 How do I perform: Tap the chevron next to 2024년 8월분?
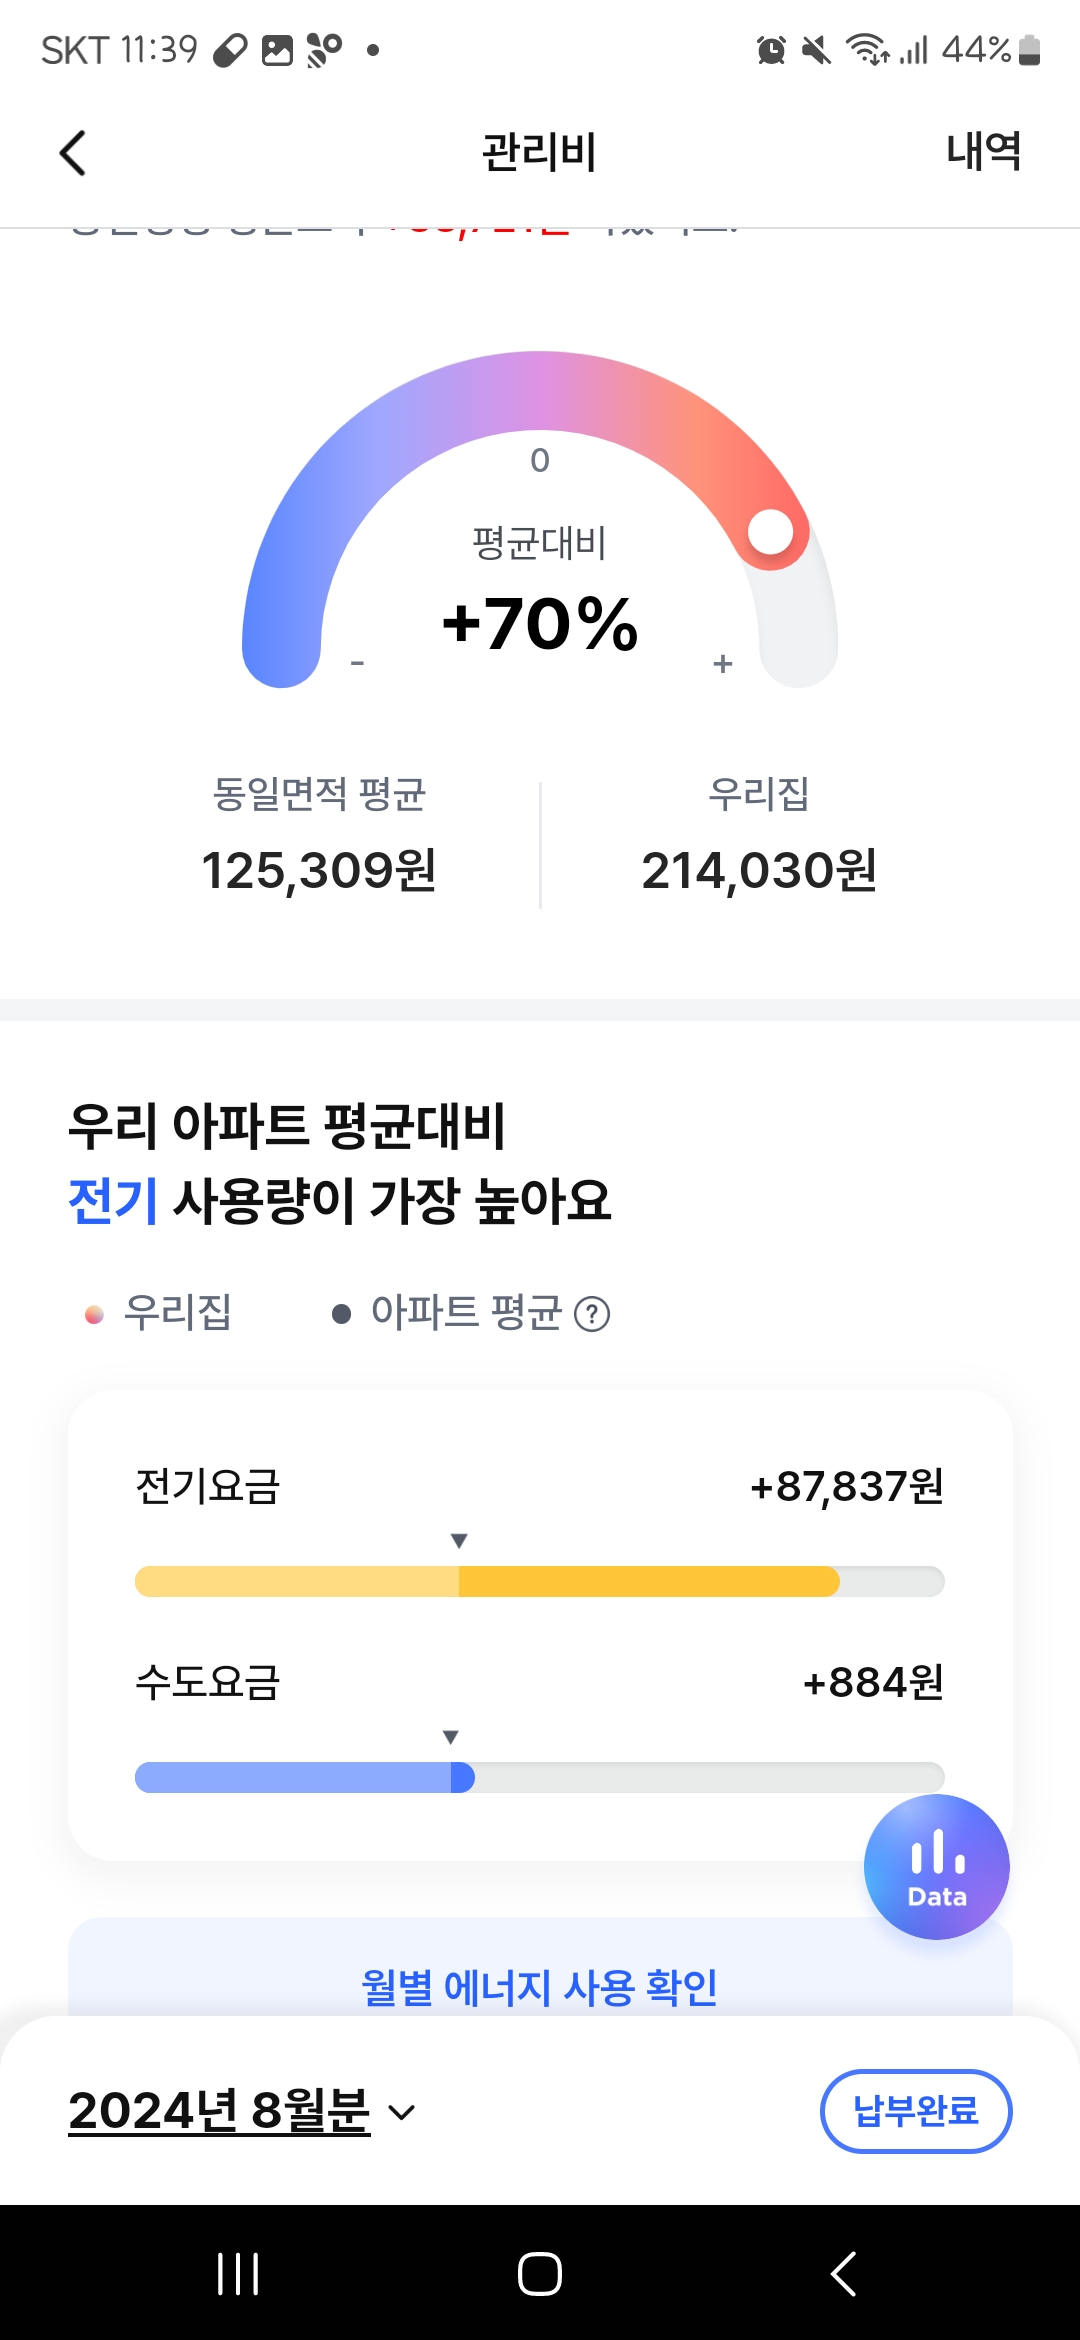402,2113
